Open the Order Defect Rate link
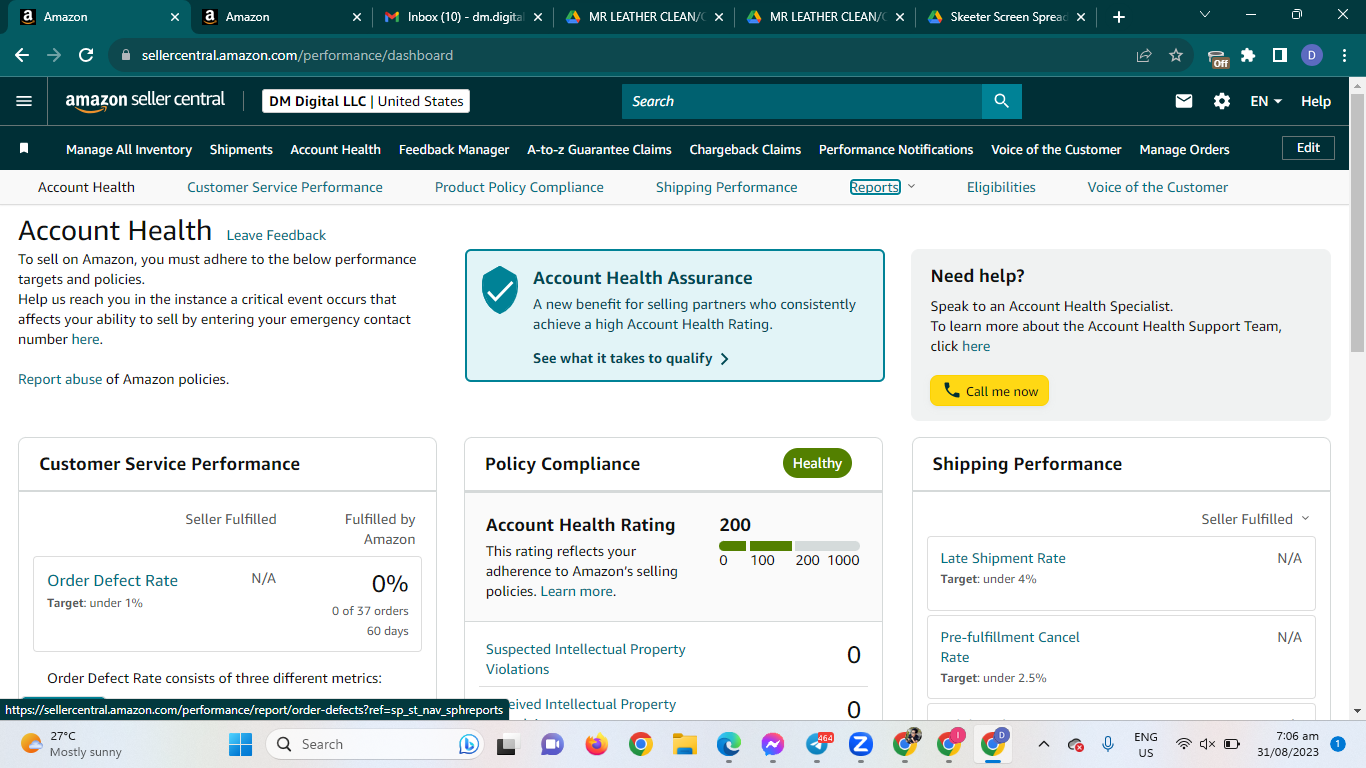Viewport: 1366px width, 768px height. (x=112, y=580)
